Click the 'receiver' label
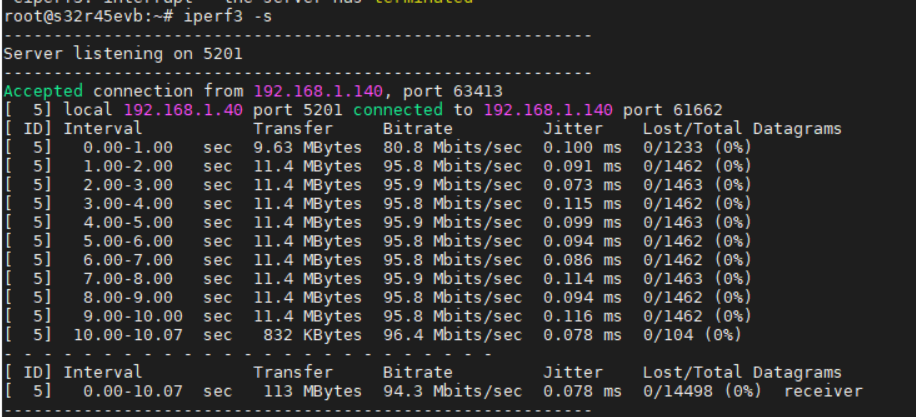This screenshot has height=417, width=916. (823, 391)
